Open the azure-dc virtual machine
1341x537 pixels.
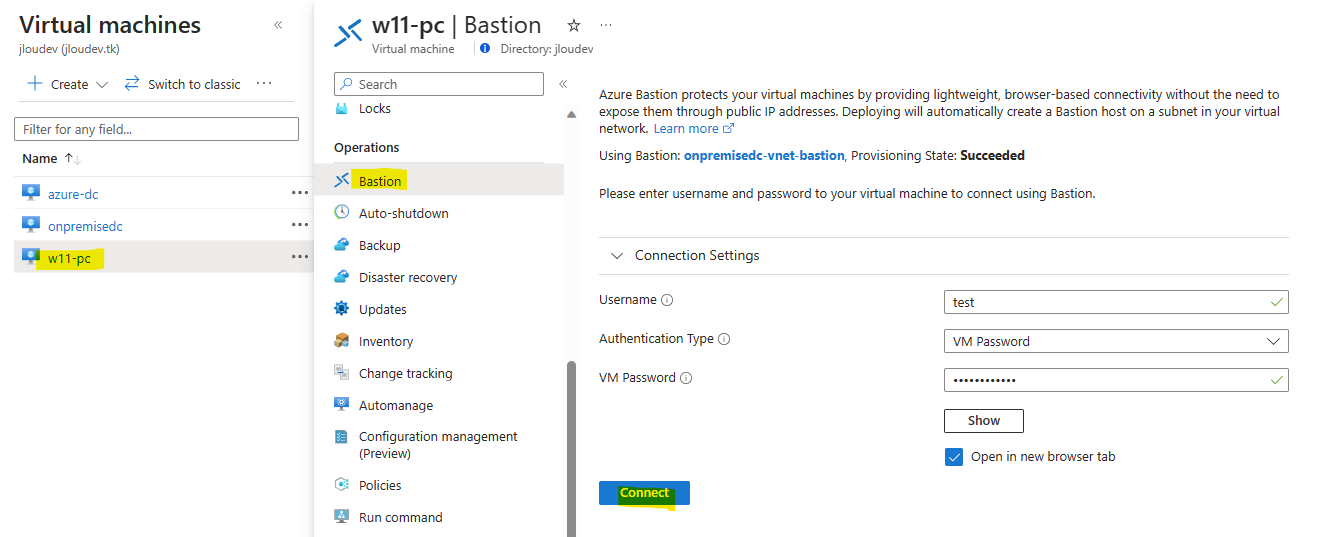[73, 194]
